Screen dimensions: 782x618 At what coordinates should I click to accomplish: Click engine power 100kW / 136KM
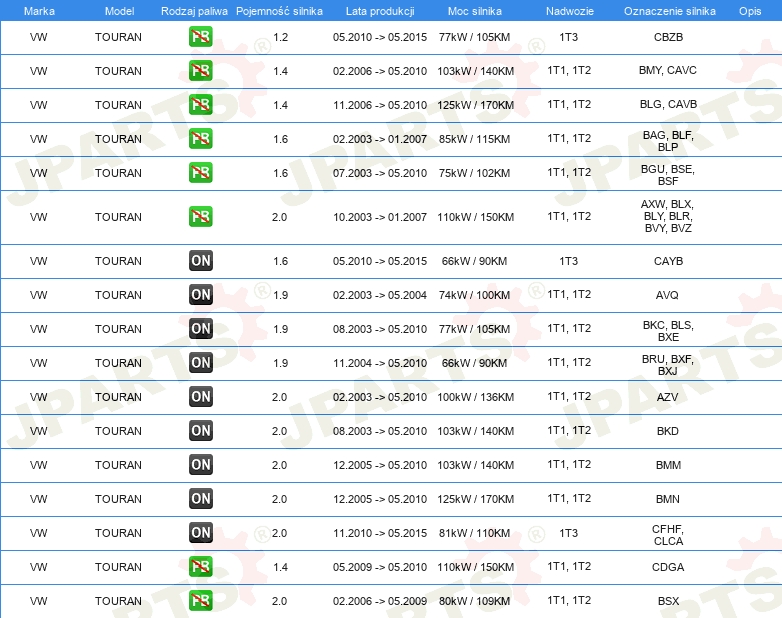475,397
